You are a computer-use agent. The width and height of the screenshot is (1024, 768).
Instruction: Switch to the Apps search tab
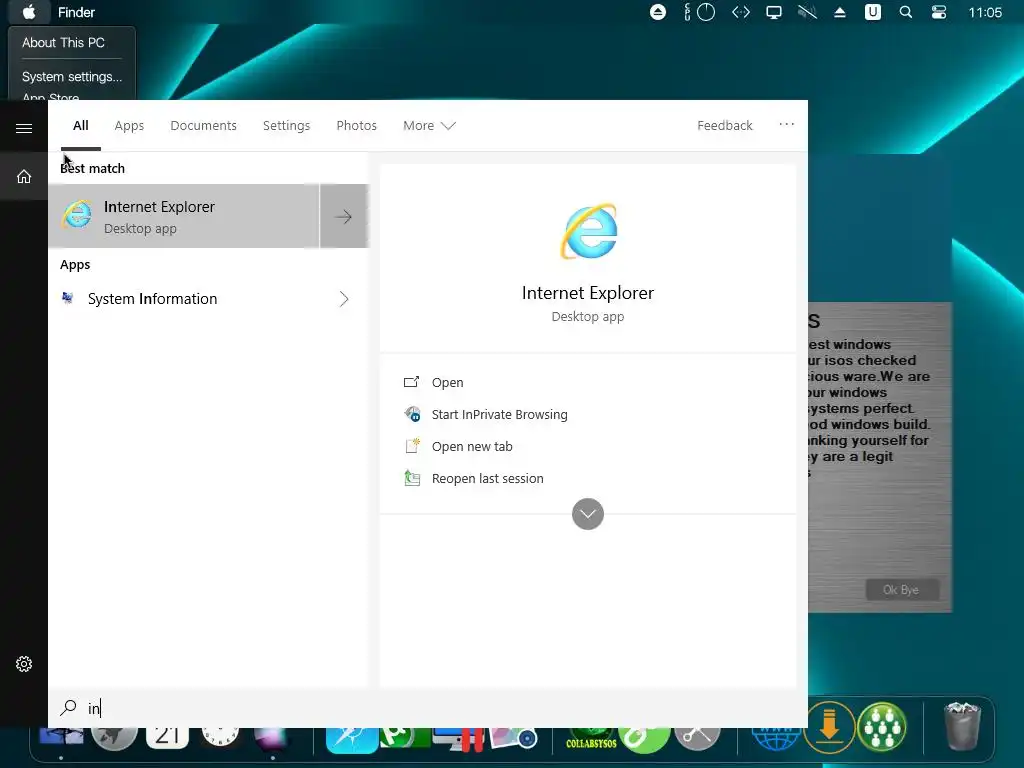129,125
